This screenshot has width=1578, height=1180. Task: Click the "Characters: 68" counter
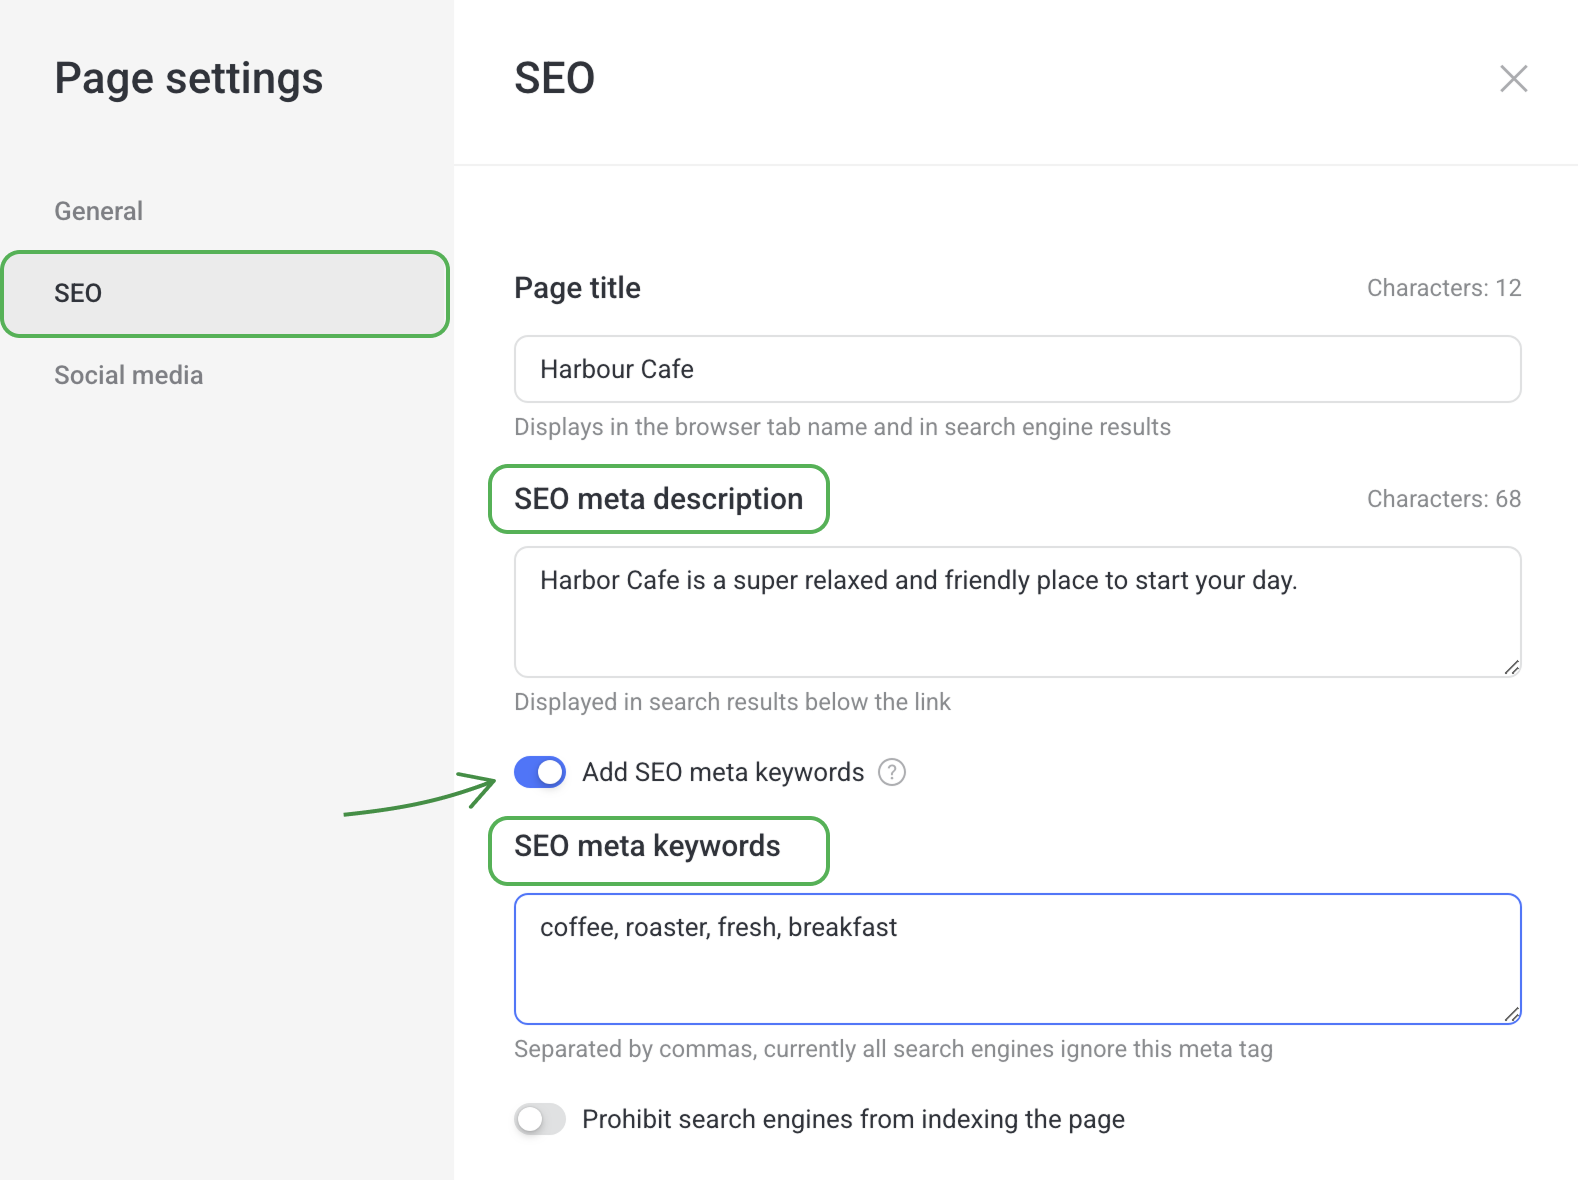tap(1443, 499)
